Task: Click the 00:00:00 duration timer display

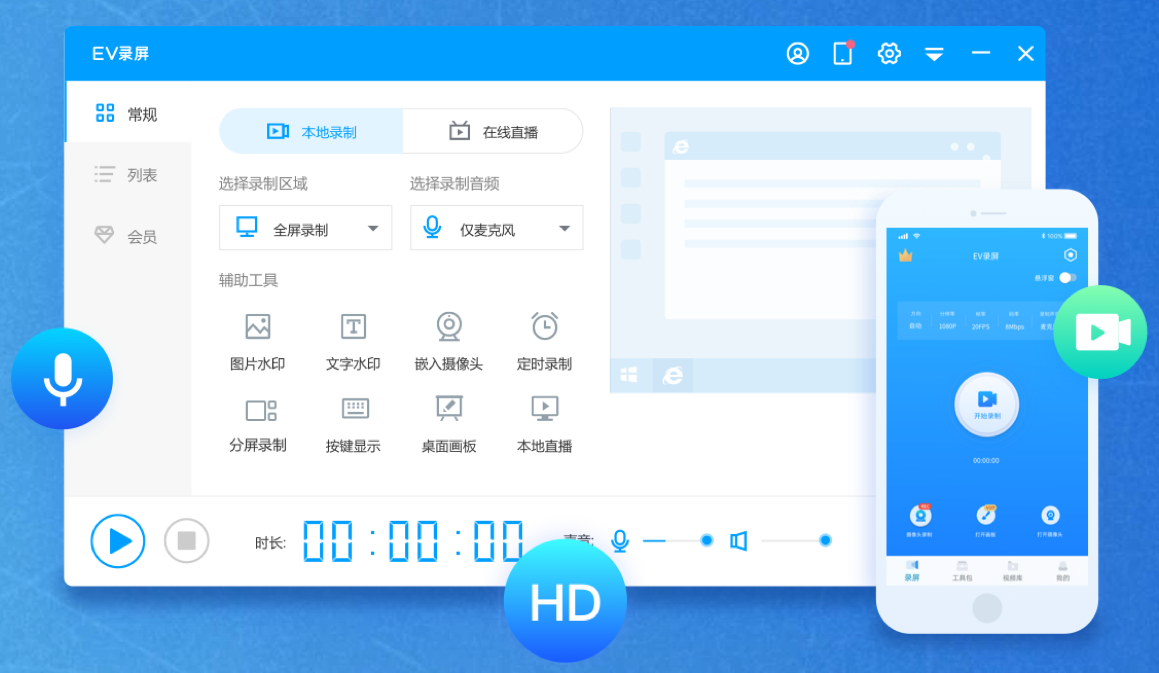Action: coord(413,541)
